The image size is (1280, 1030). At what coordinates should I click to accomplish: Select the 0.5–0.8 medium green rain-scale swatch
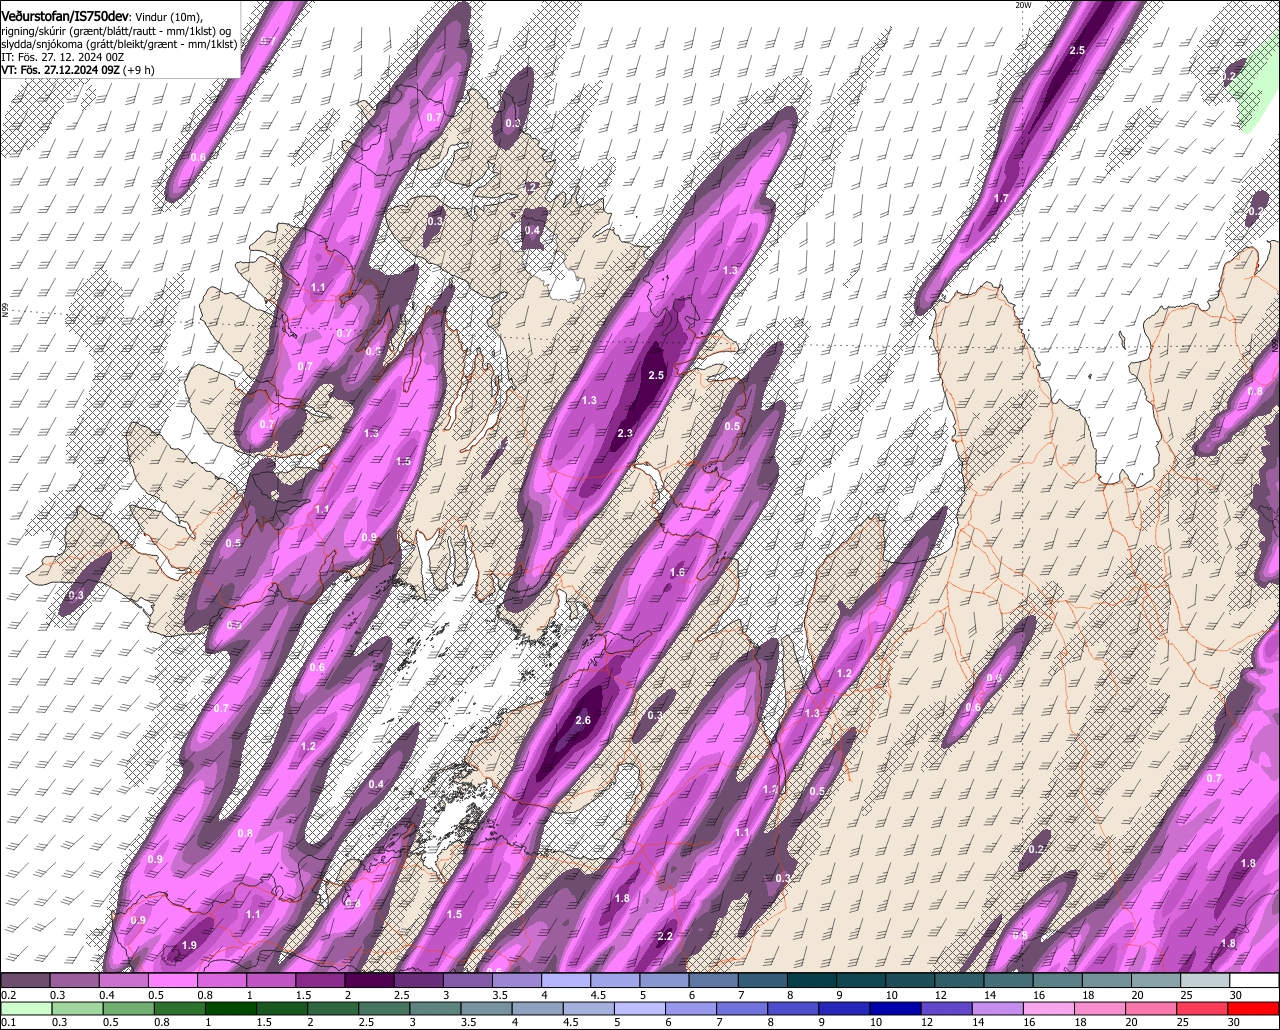[128, 1008]
